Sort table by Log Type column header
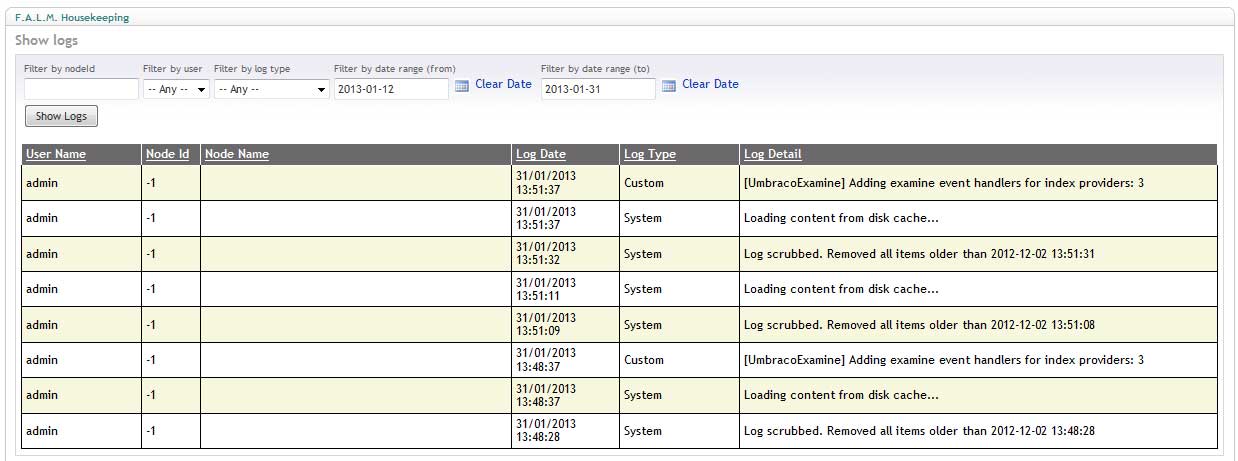The width and height of the screenshot is (1238, 461). 650,154
